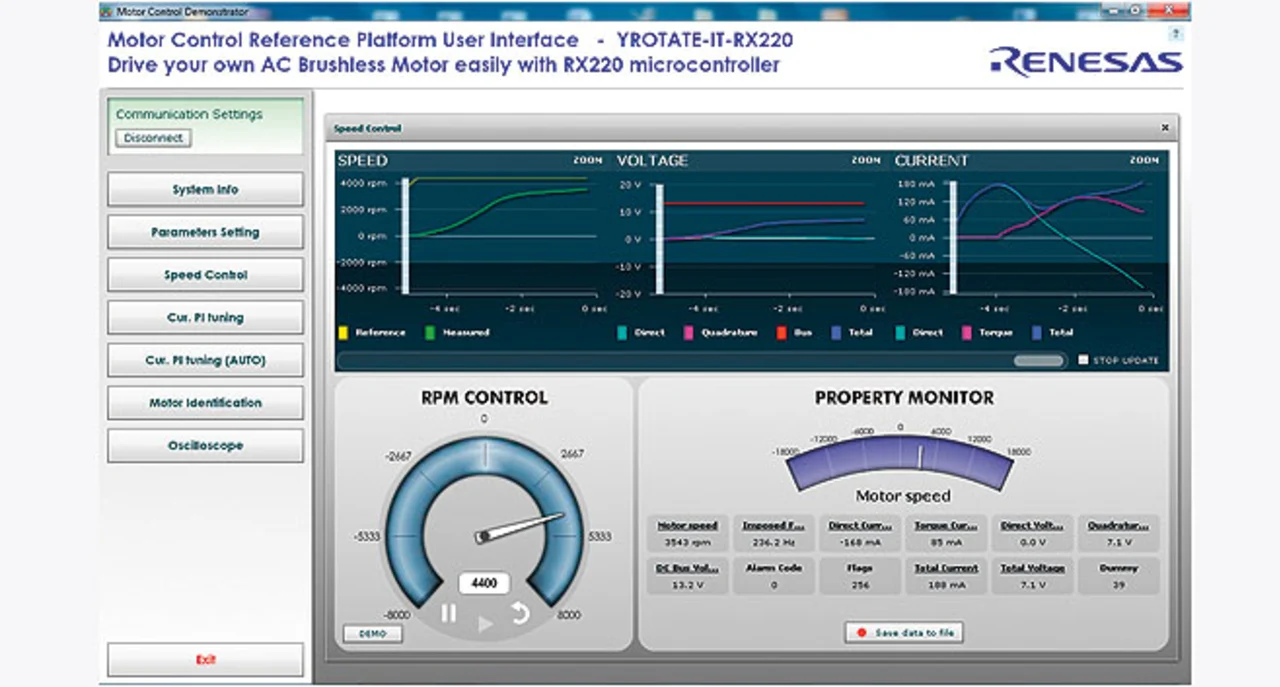Open the System Info page
Screen dimensions: 1280x687
(205, 189)
